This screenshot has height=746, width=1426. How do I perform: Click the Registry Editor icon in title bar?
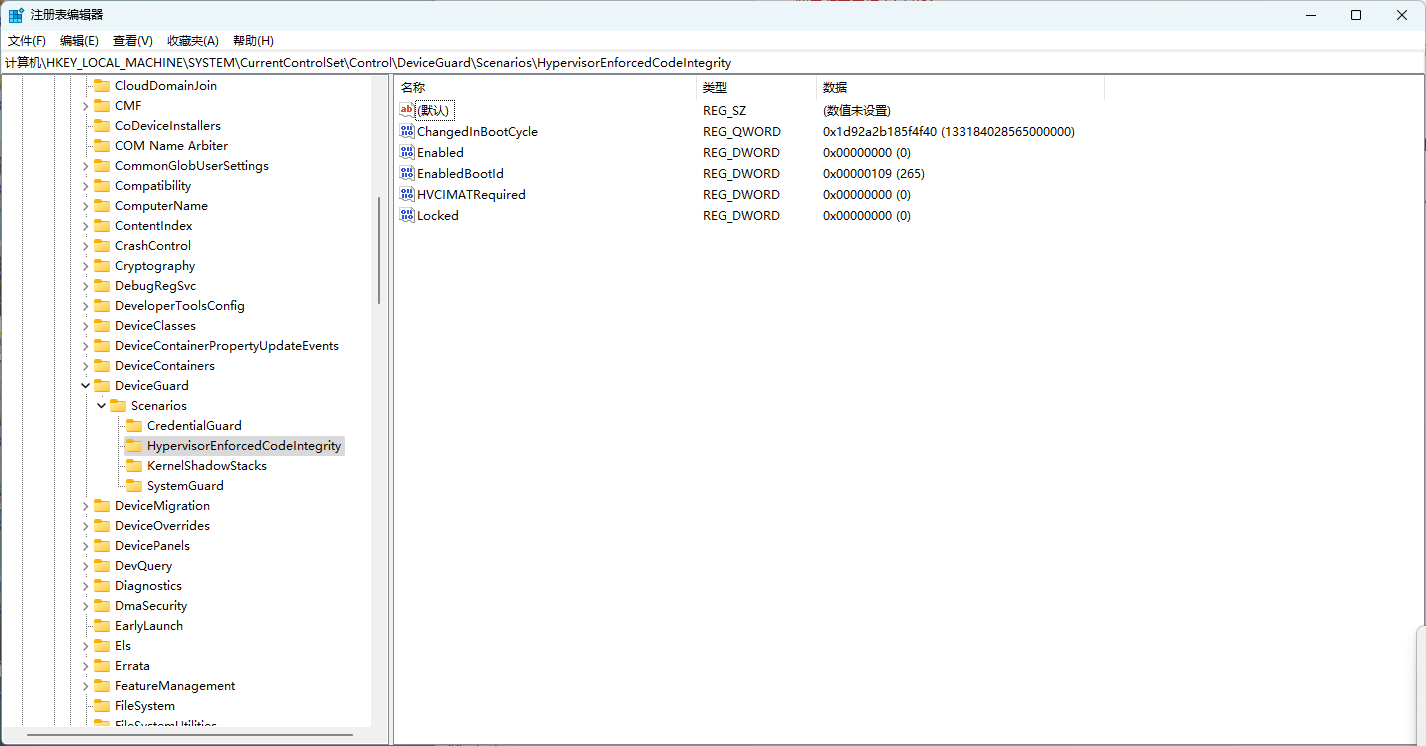[17, 15]
